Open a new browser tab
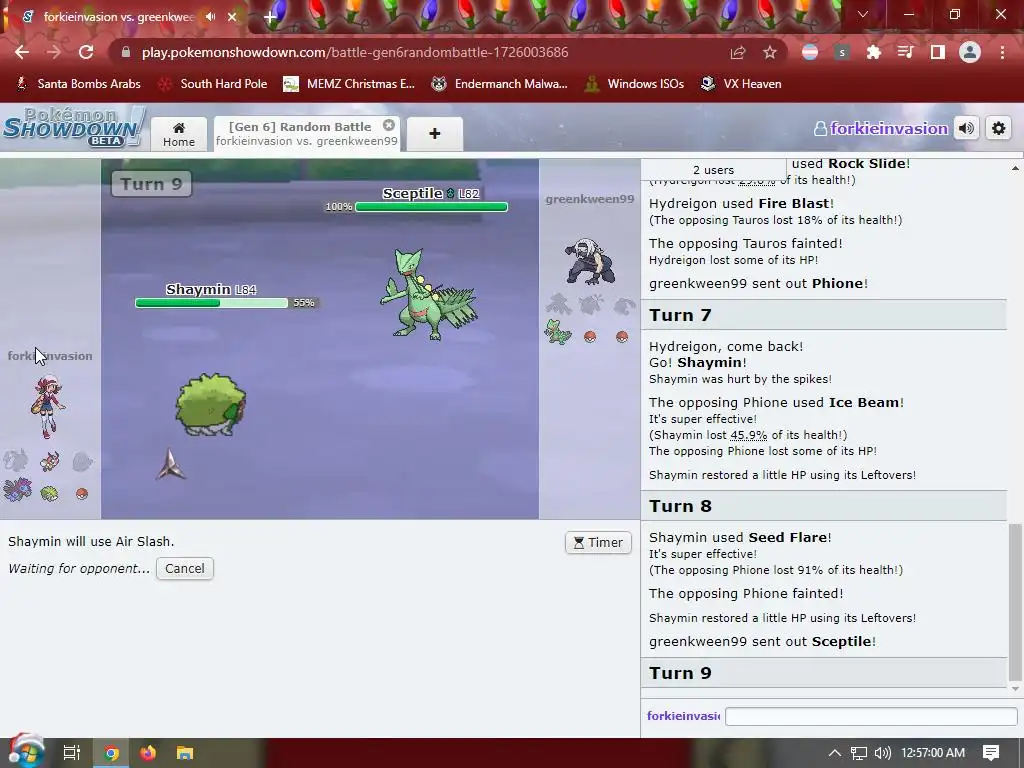Image resolution: width=1024 pixels, height=768 pixels. coord(270,18)
